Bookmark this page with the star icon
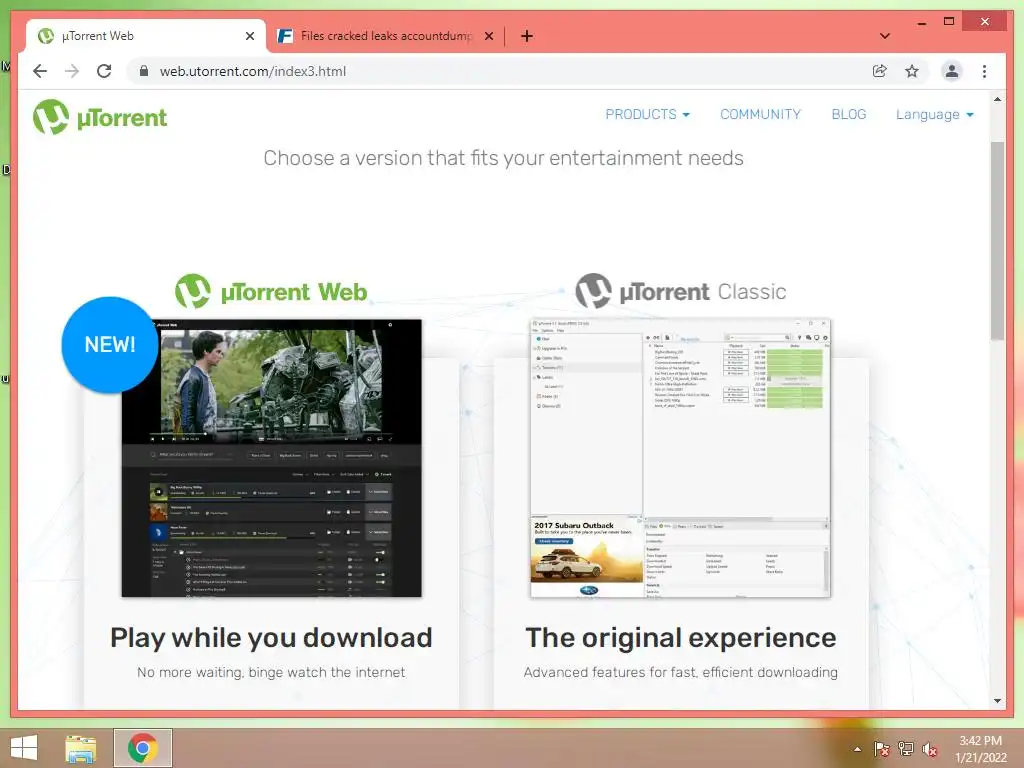 tap(912, 71)
